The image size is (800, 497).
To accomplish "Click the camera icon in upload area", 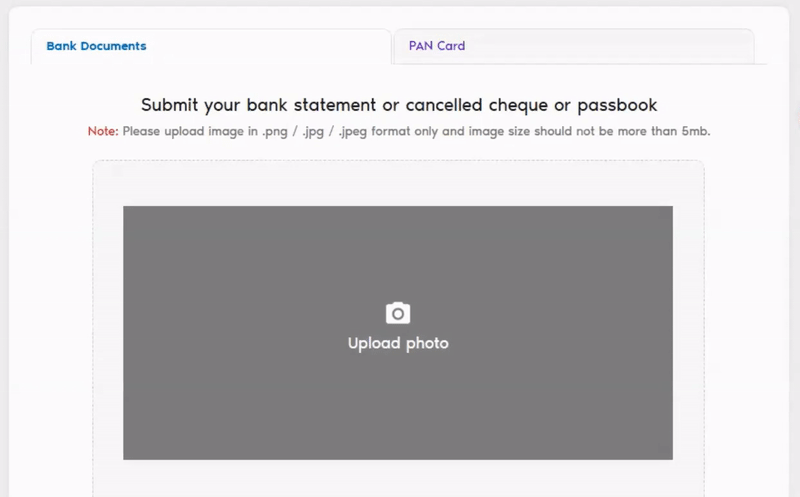I will [x=398, y=313].
